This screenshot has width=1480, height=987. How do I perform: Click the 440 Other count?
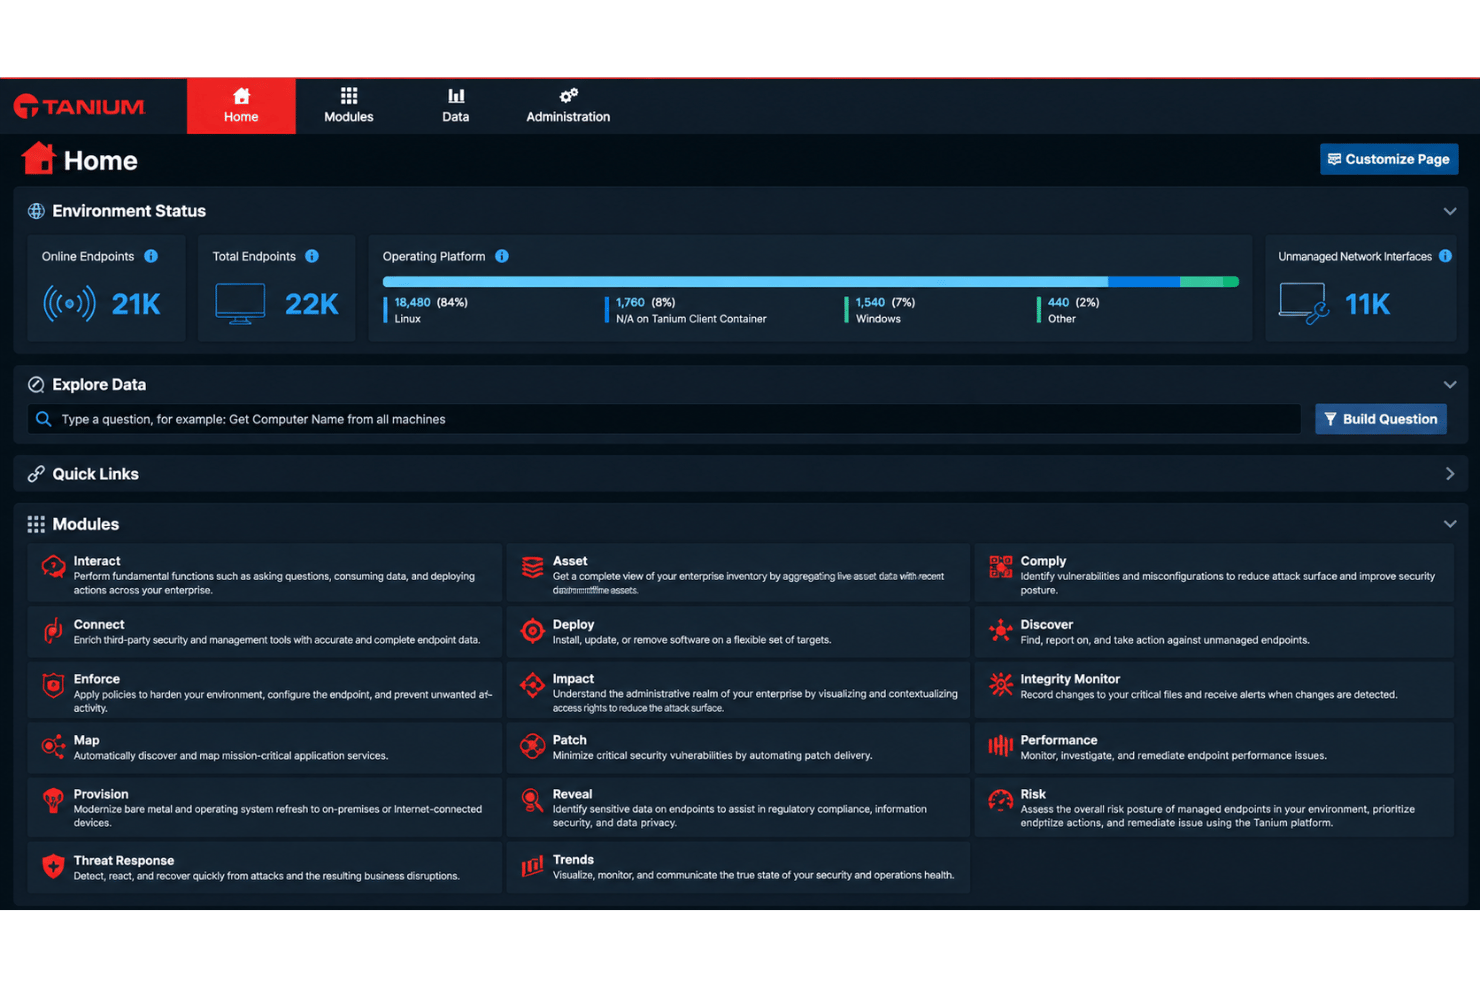point(1058,302)
